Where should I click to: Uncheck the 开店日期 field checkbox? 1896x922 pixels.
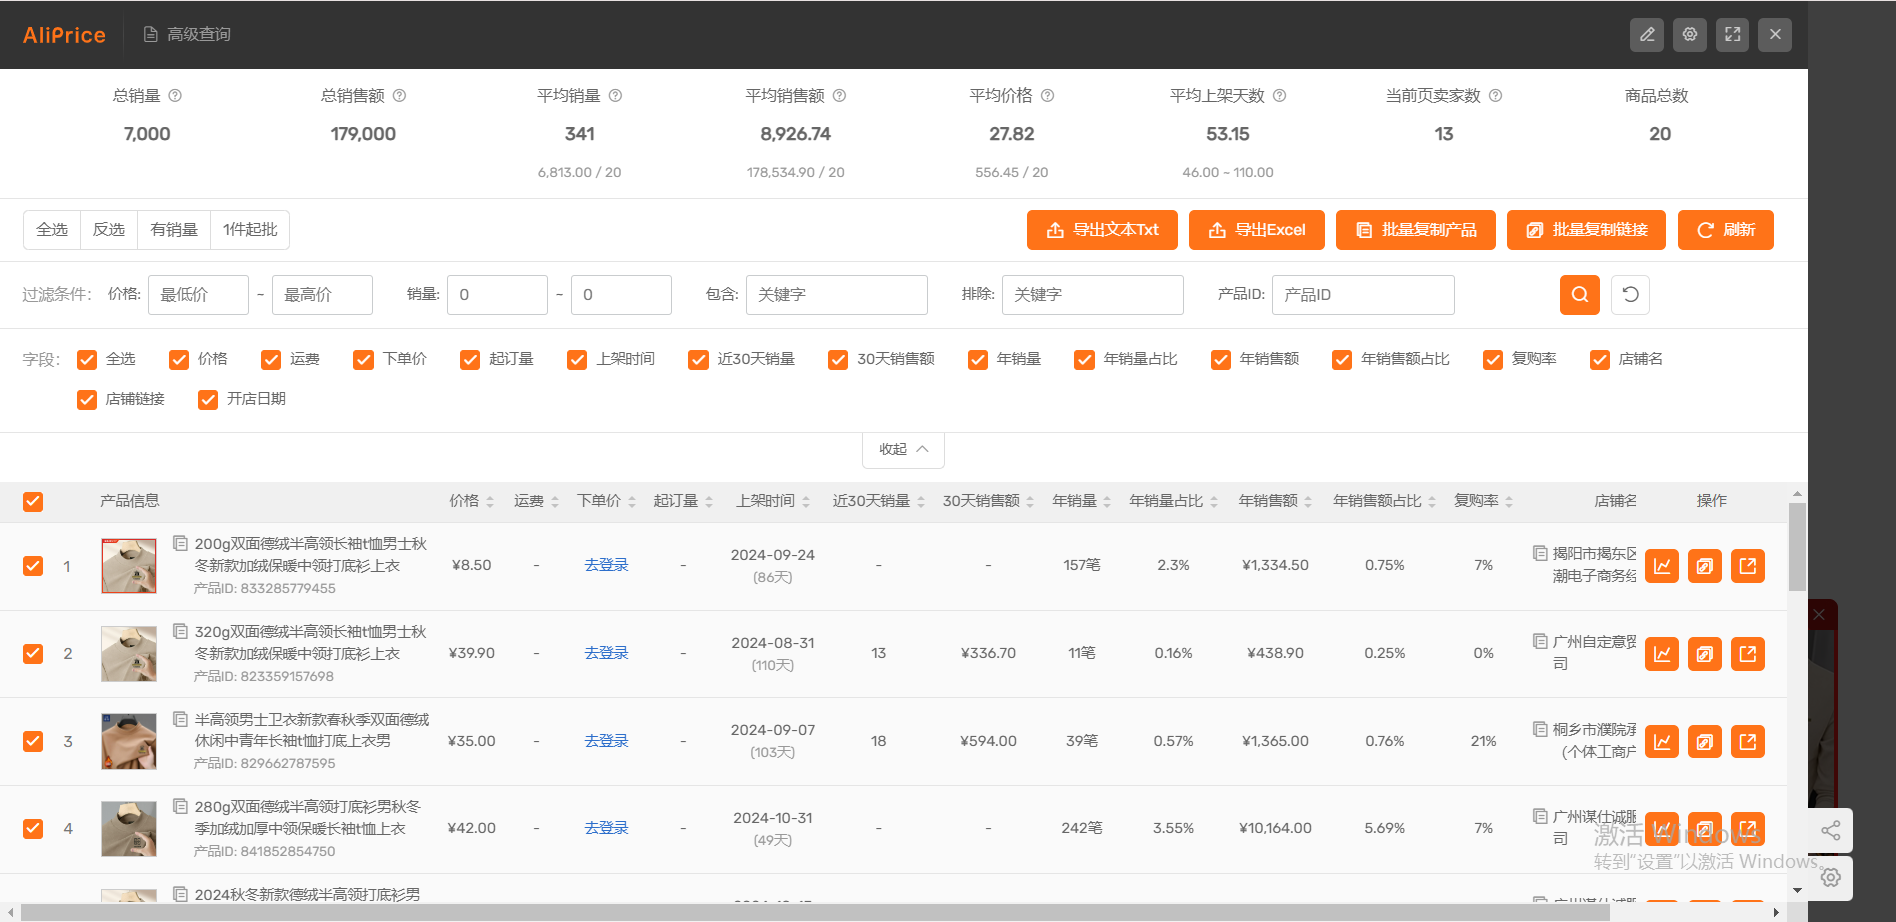tap(208, 399)
